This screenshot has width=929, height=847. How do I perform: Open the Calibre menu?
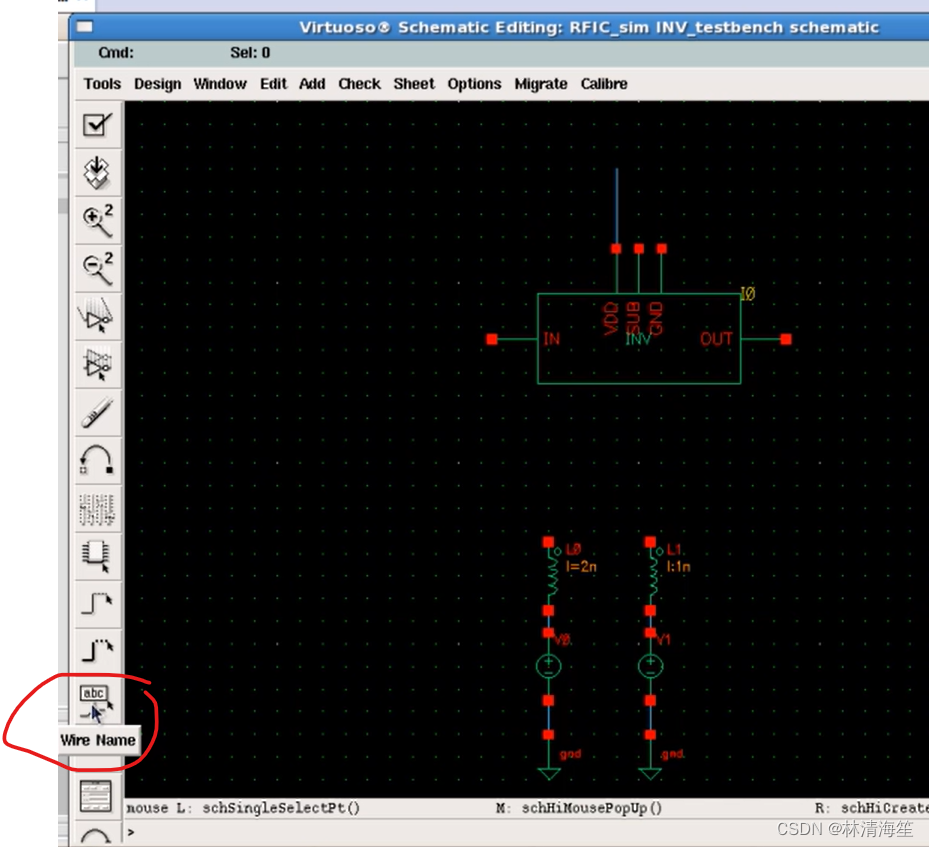coord(604,84)
